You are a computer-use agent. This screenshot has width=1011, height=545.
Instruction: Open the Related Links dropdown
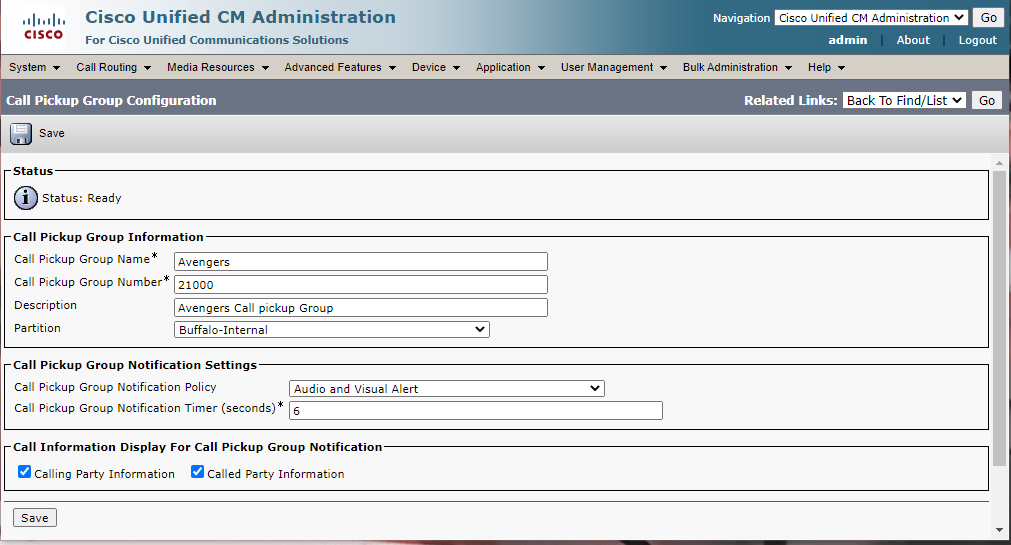(904, 100)
